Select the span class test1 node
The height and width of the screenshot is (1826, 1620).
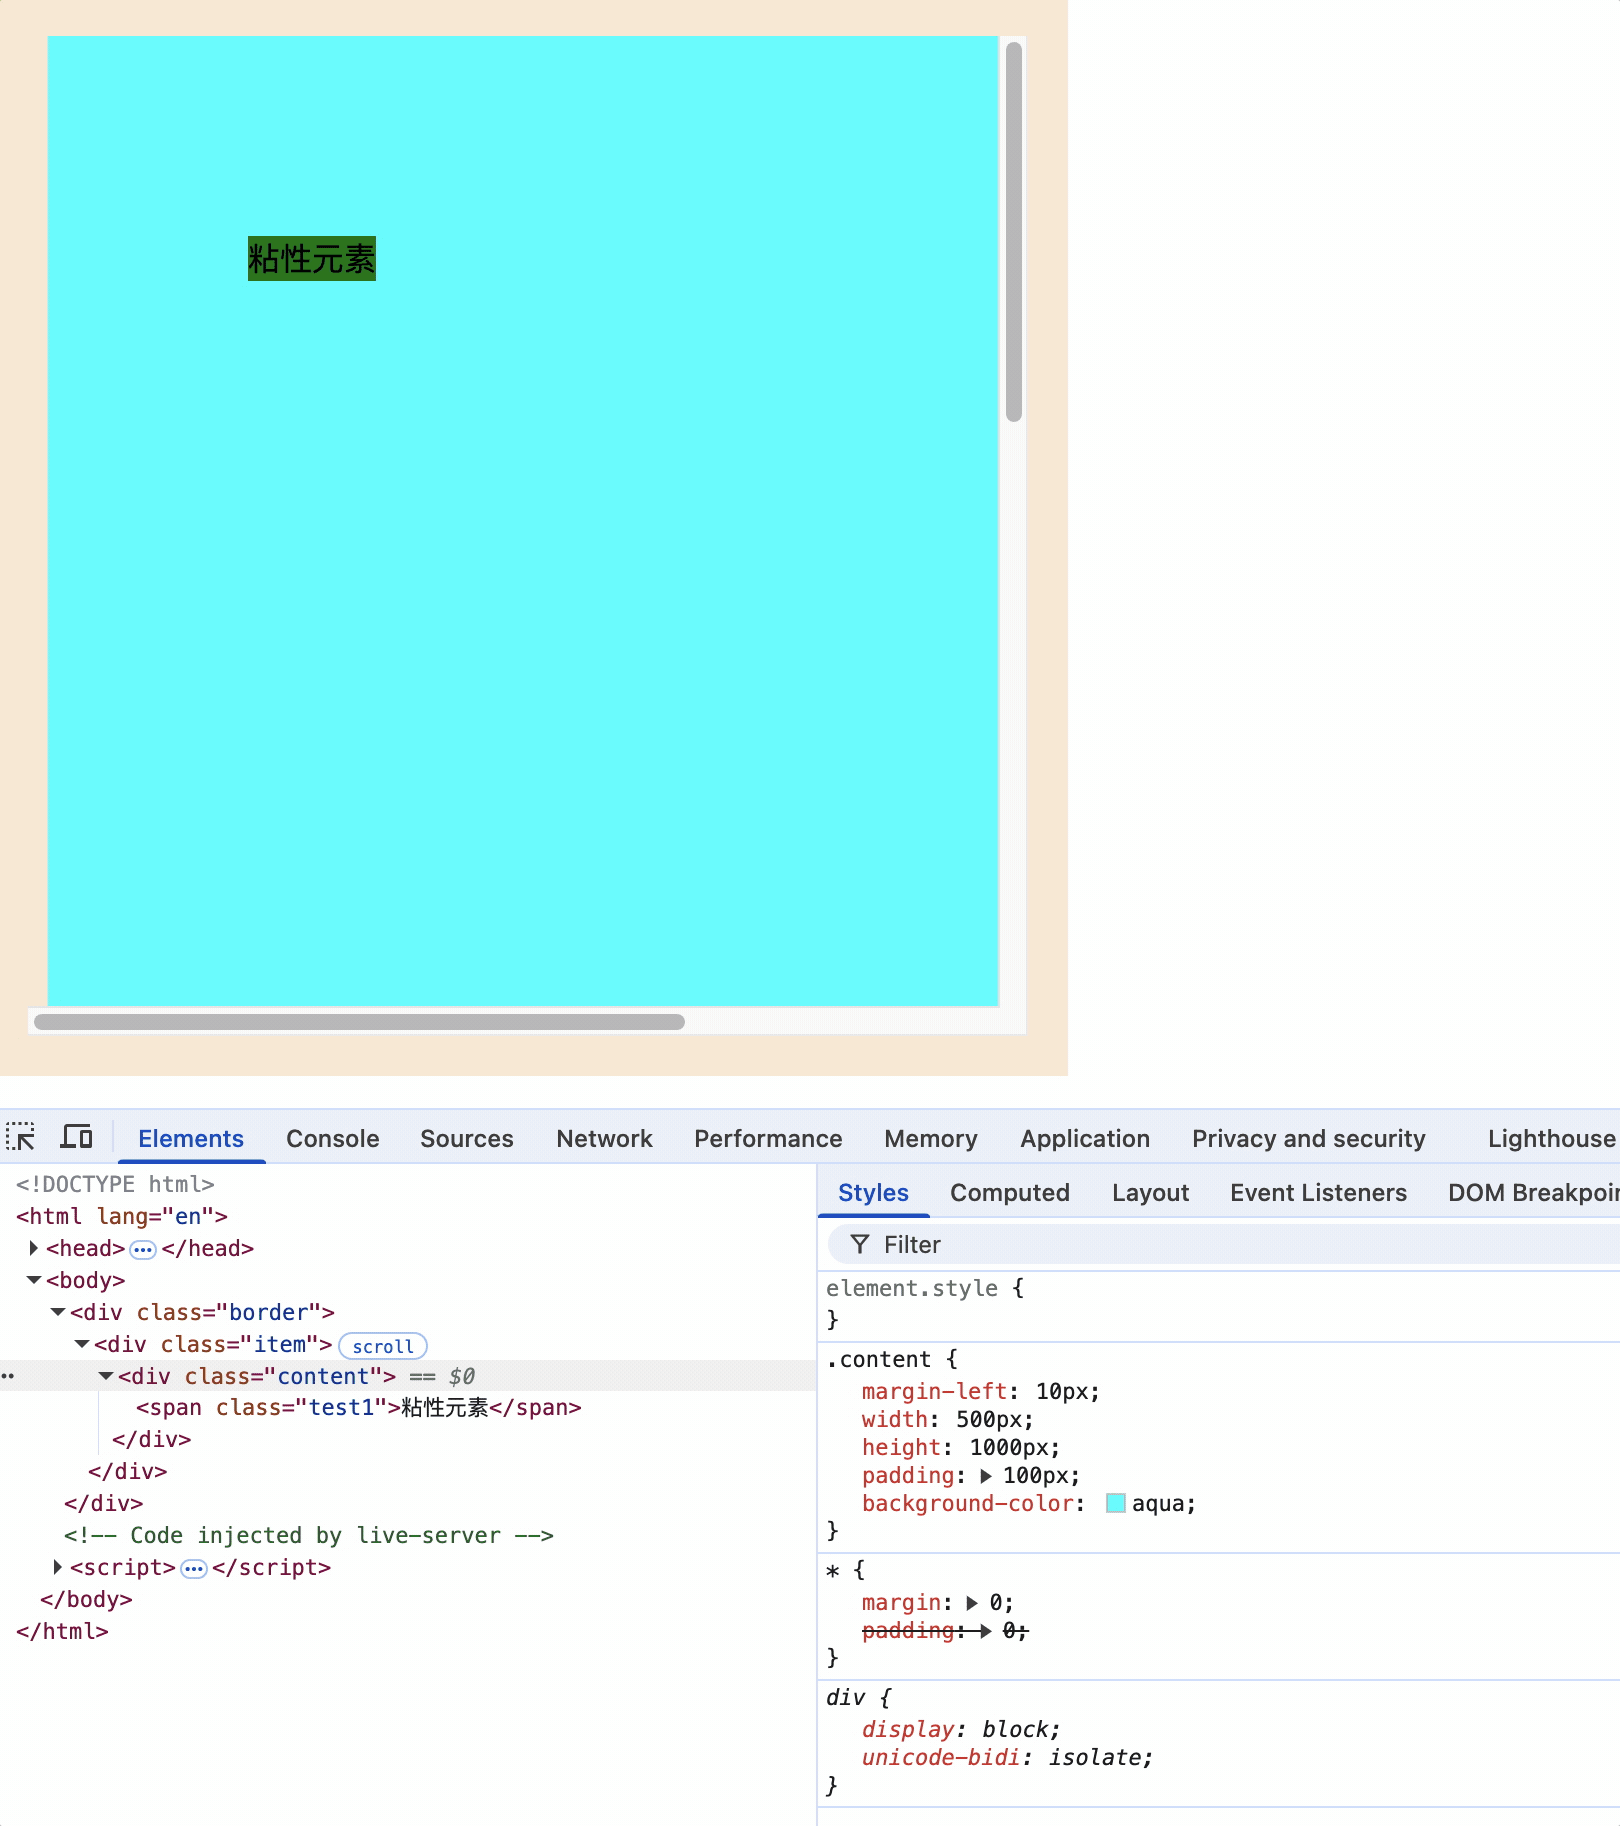pyautogui.click(x=359, y=1408)
